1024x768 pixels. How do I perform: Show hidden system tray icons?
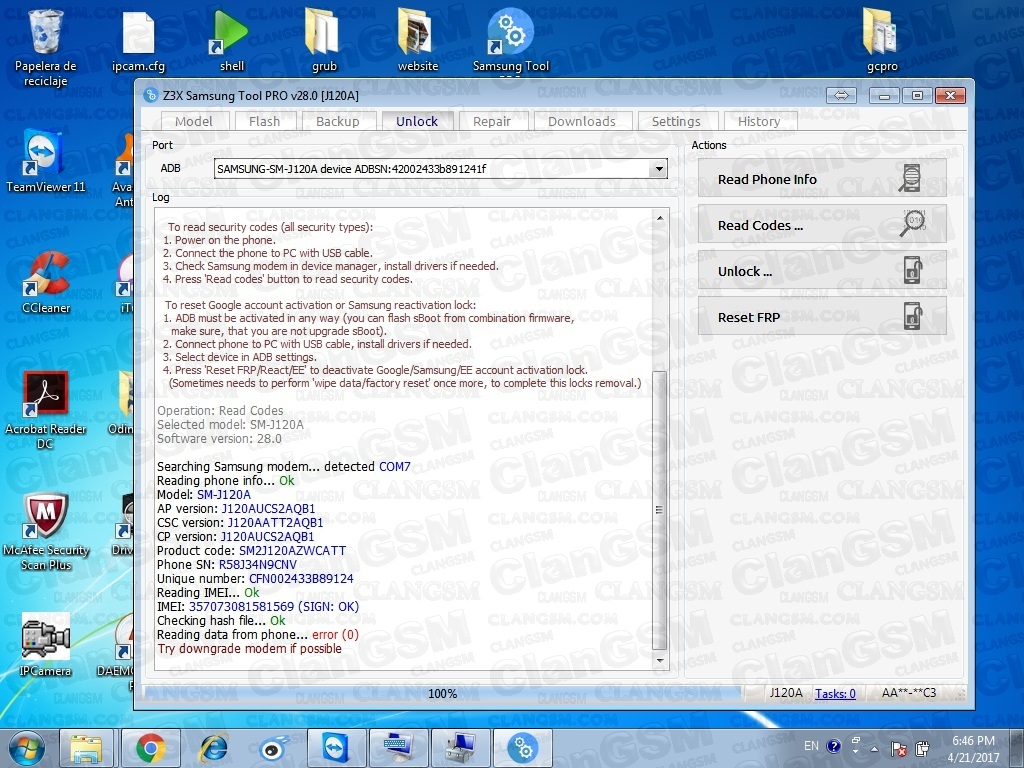coord(874,749)
